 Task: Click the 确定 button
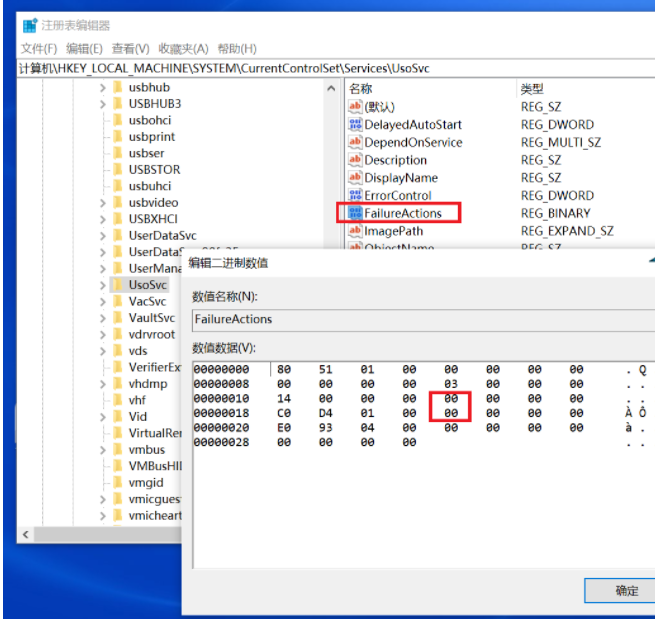pos(624,590)
